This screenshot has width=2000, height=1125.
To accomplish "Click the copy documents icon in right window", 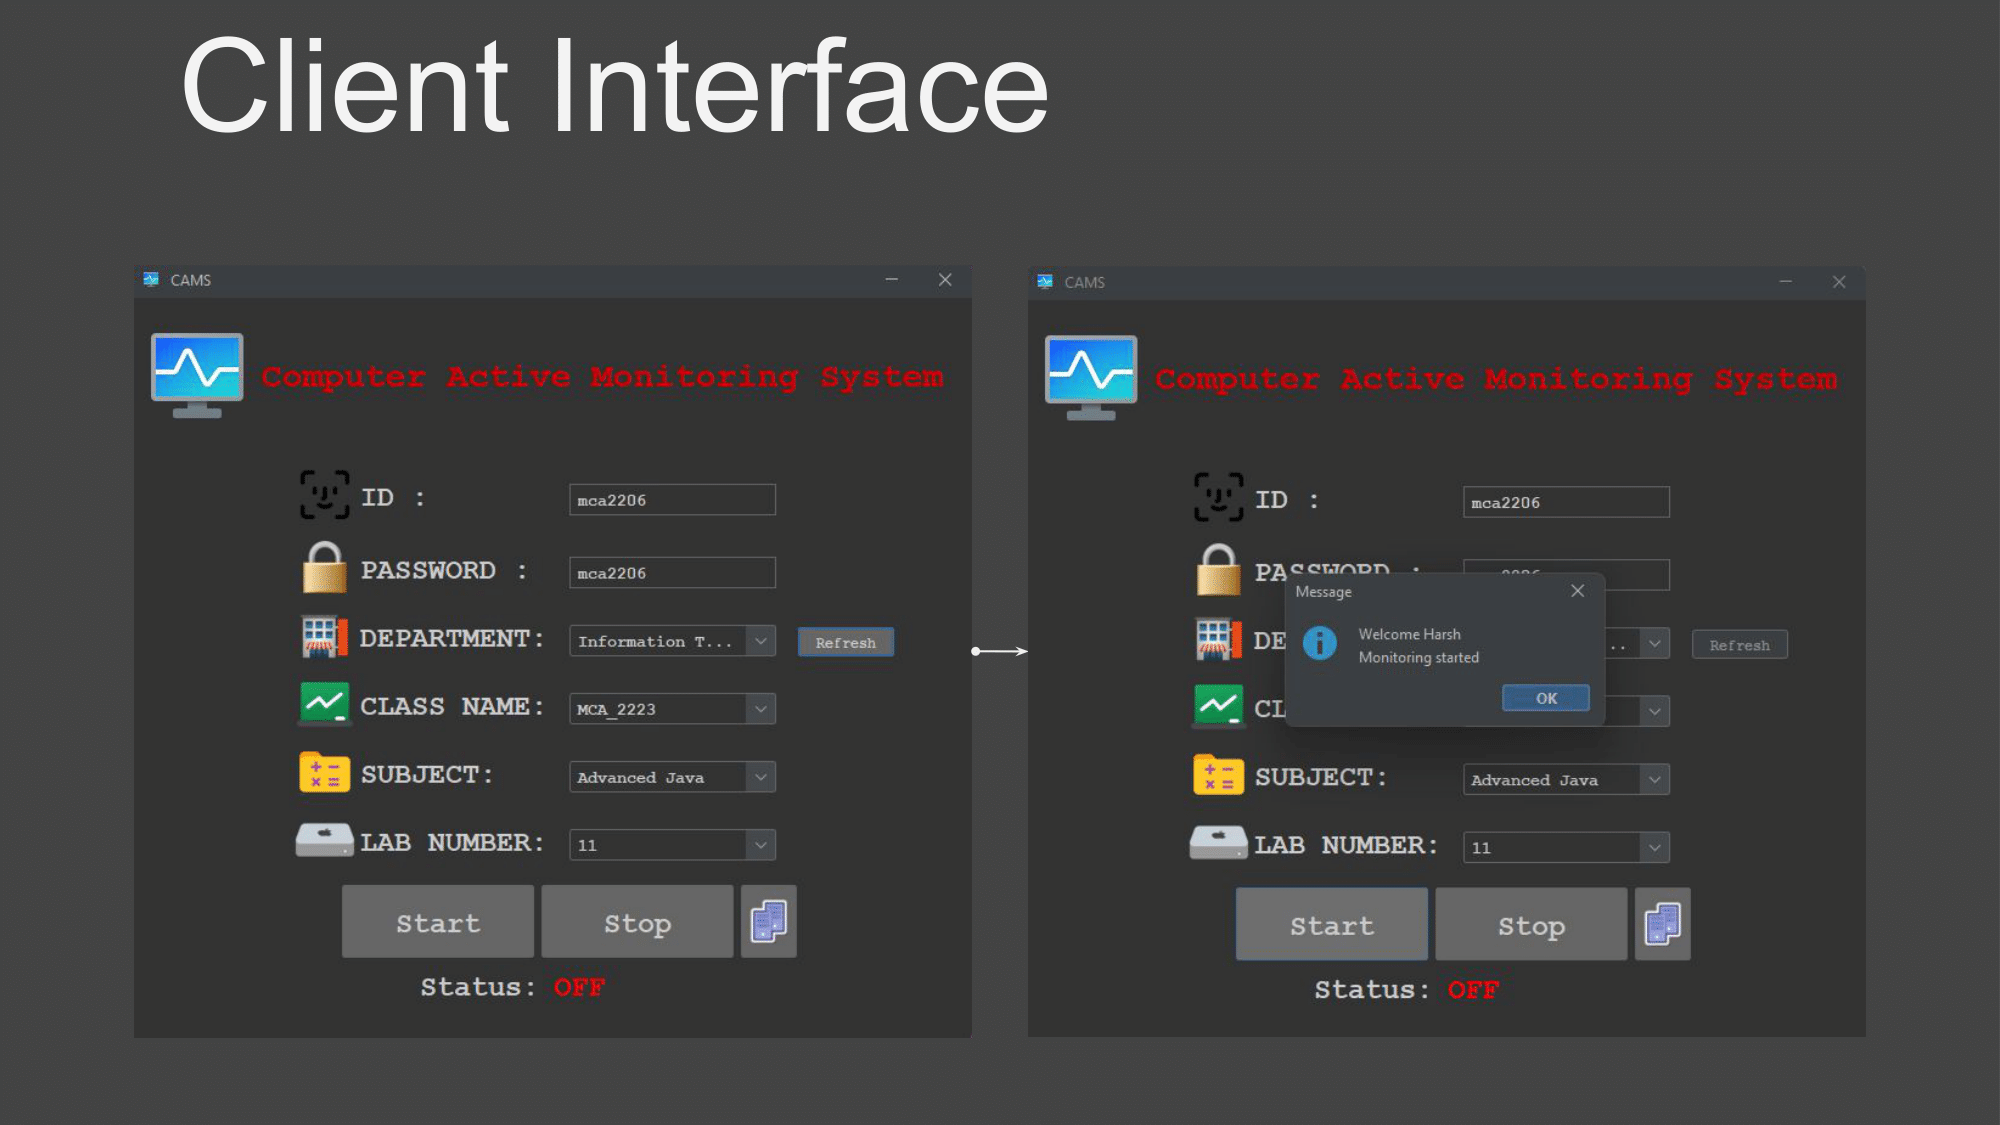I will click(1662, 924).
